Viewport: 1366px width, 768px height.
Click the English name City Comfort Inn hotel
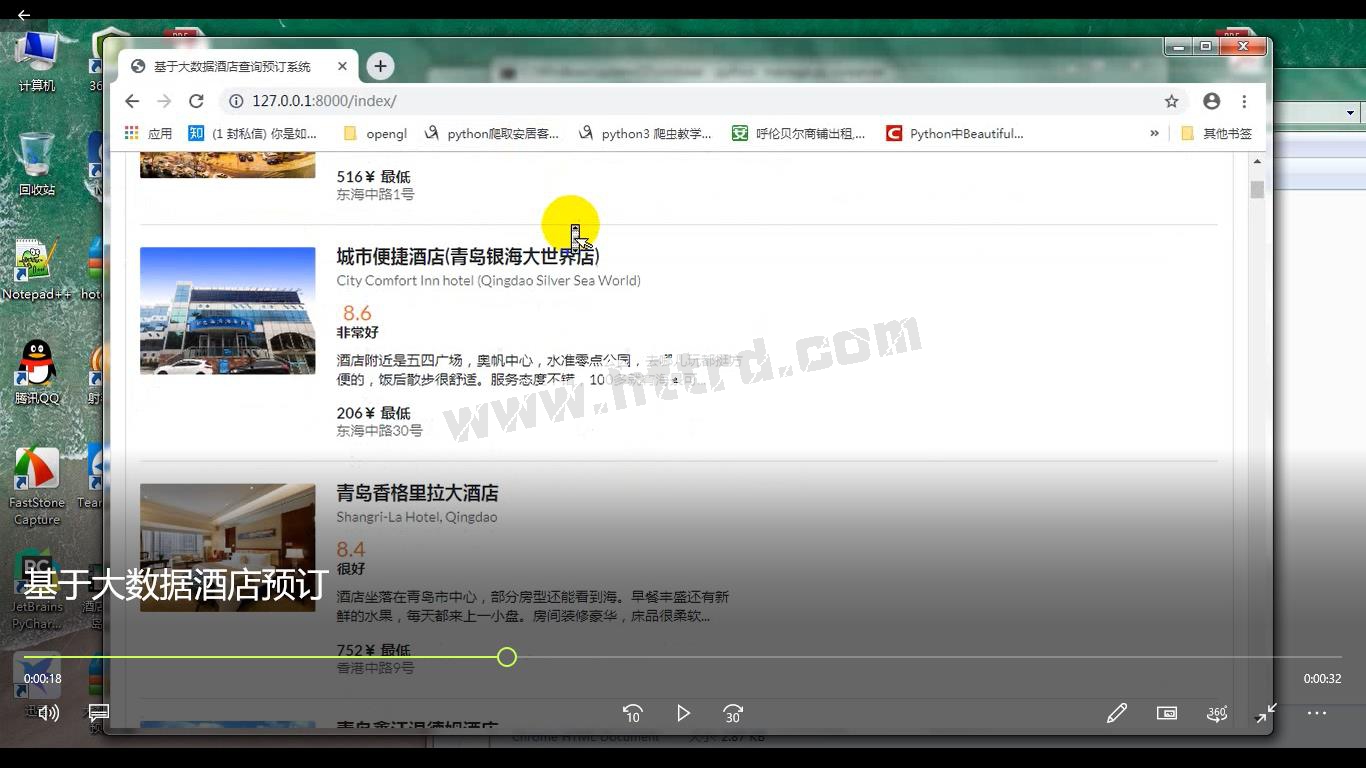488,281
